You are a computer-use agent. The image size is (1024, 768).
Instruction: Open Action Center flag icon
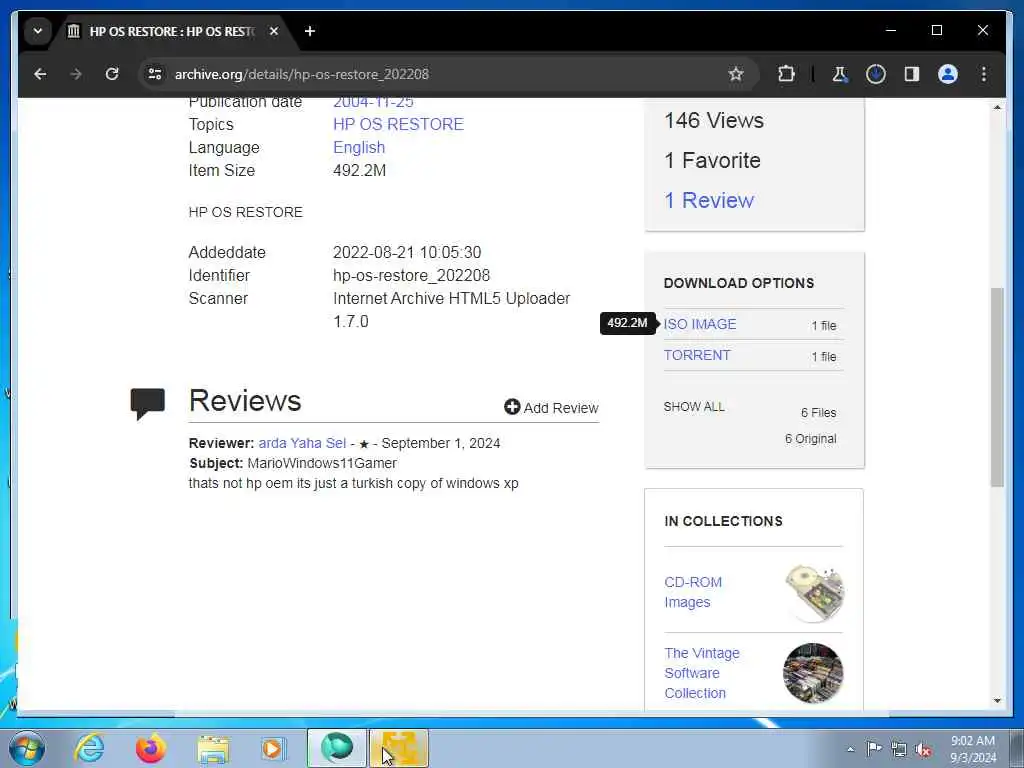(874, 748)
